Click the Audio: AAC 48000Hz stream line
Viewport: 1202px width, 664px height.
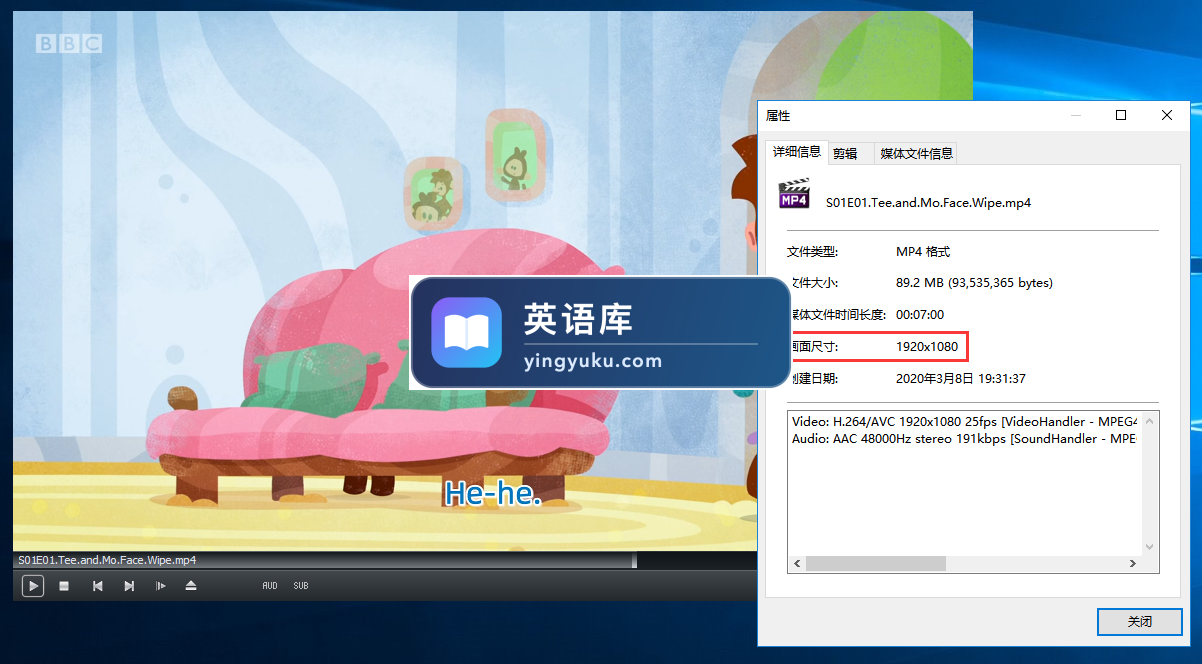[964, 438]
